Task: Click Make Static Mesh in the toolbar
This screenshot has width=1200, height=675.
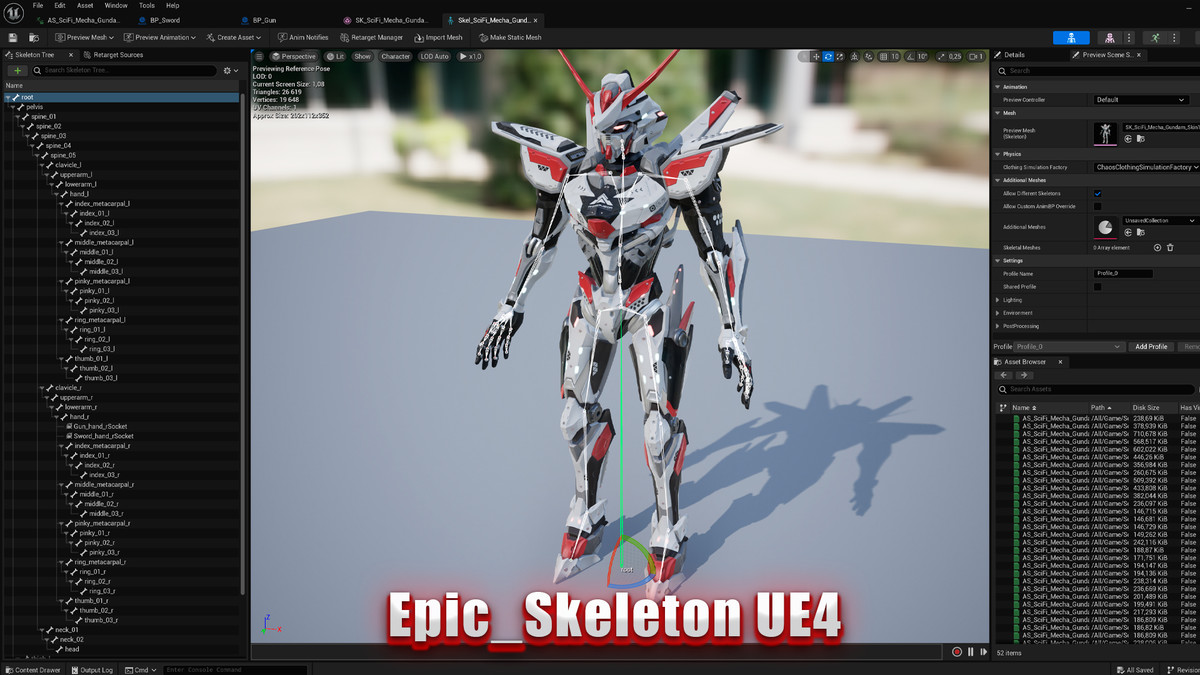Action: (x=509, y=37)
